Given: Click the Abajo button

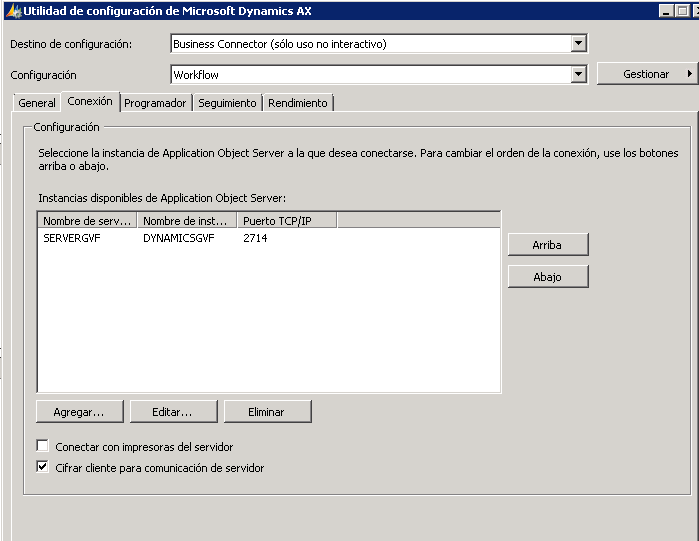Looking at the screenshot, I should [548, 277].
